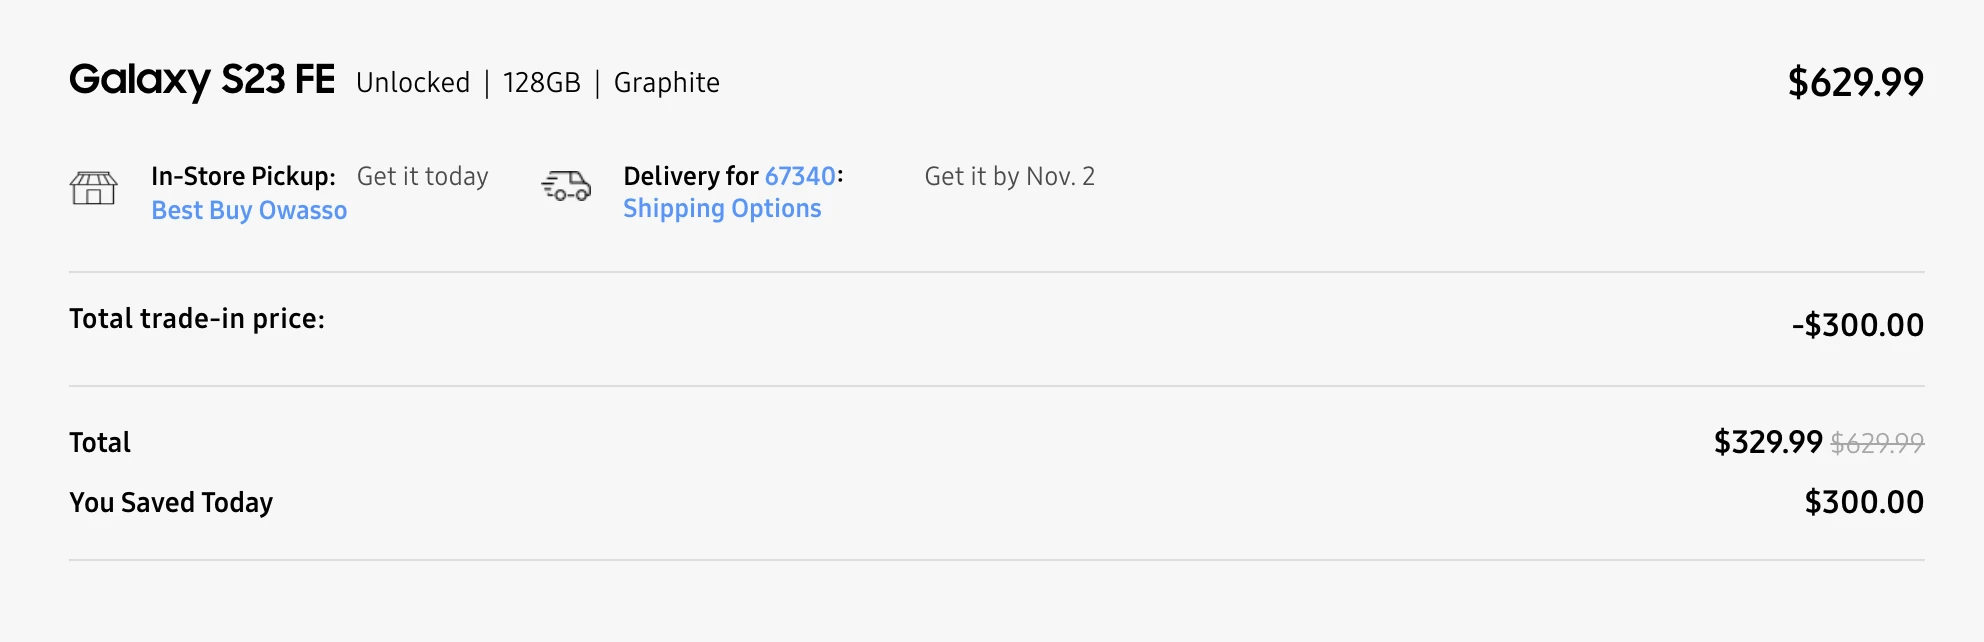Click the Total label

(x=100, y=442)
